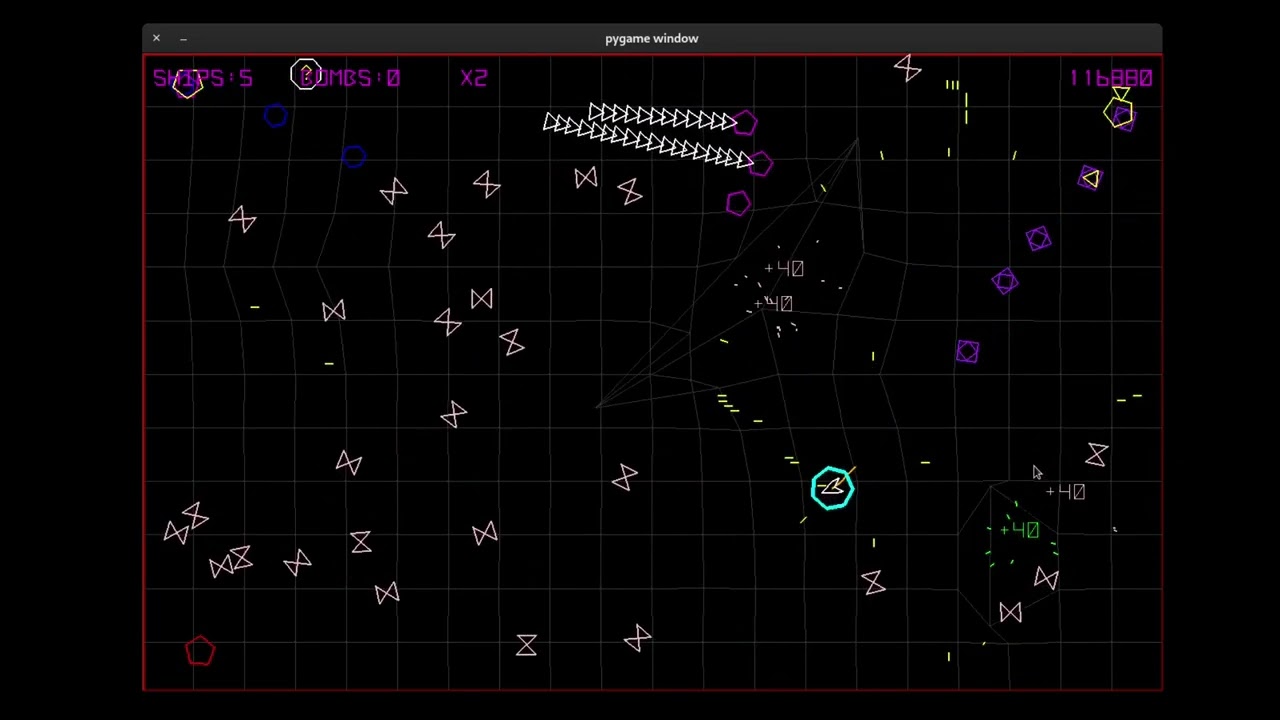The height and width of the screenshot is (720, 1280).
Task: Click the pinwheel enemy closest to the mouse cursor
Action: tap(1096, 455)
